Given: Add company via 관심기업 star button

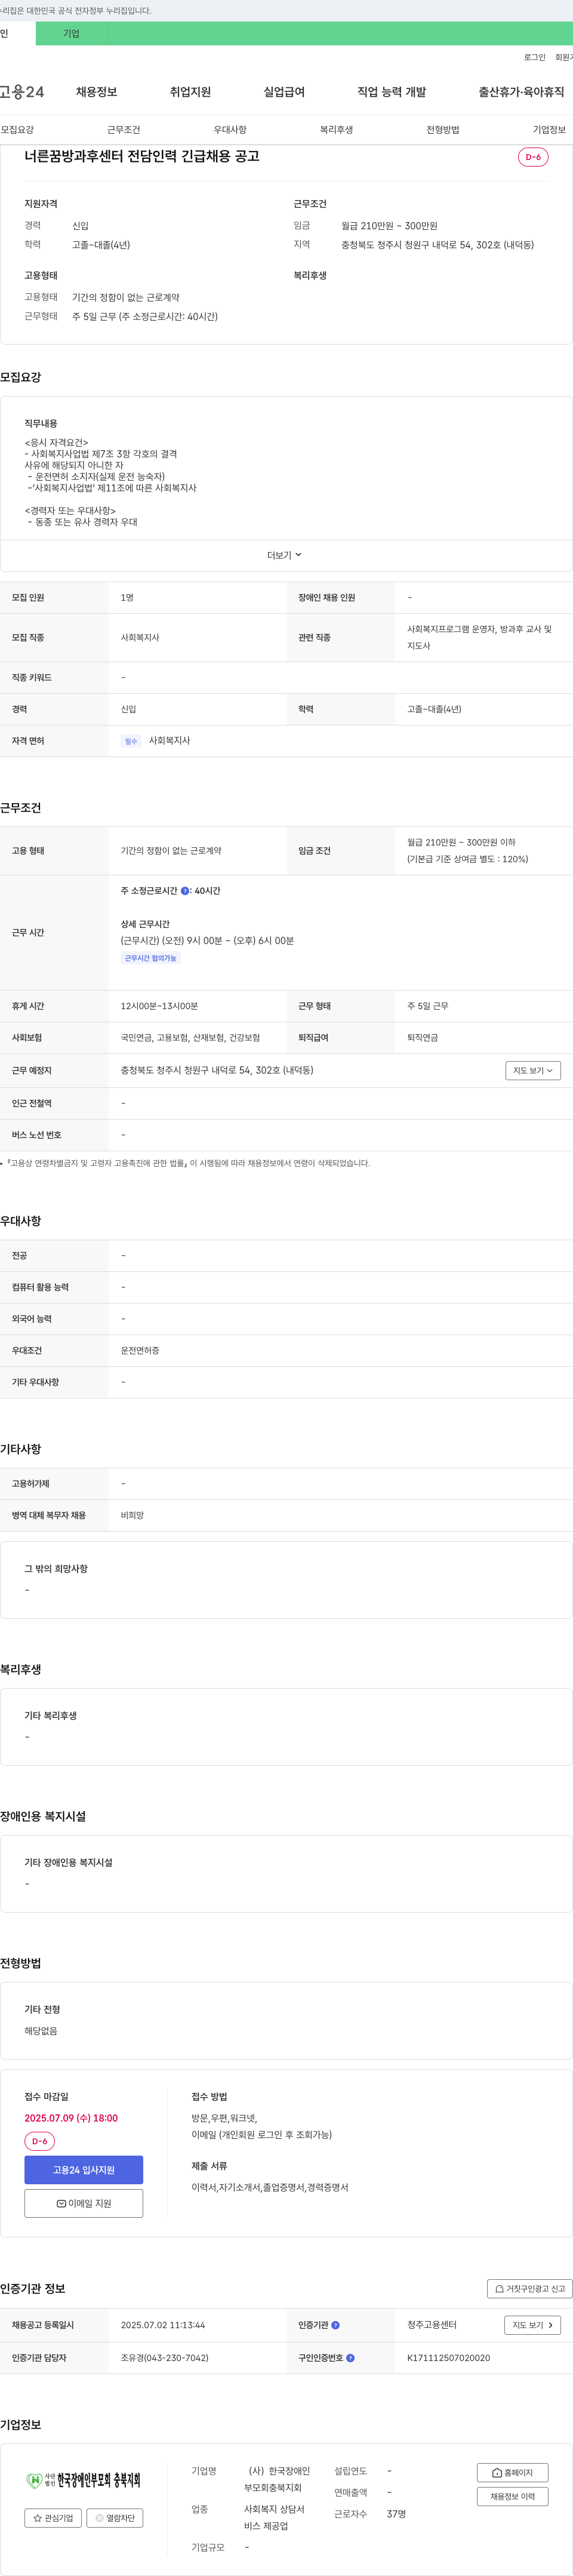Looking at the screenshot, I should (53, 2518).
